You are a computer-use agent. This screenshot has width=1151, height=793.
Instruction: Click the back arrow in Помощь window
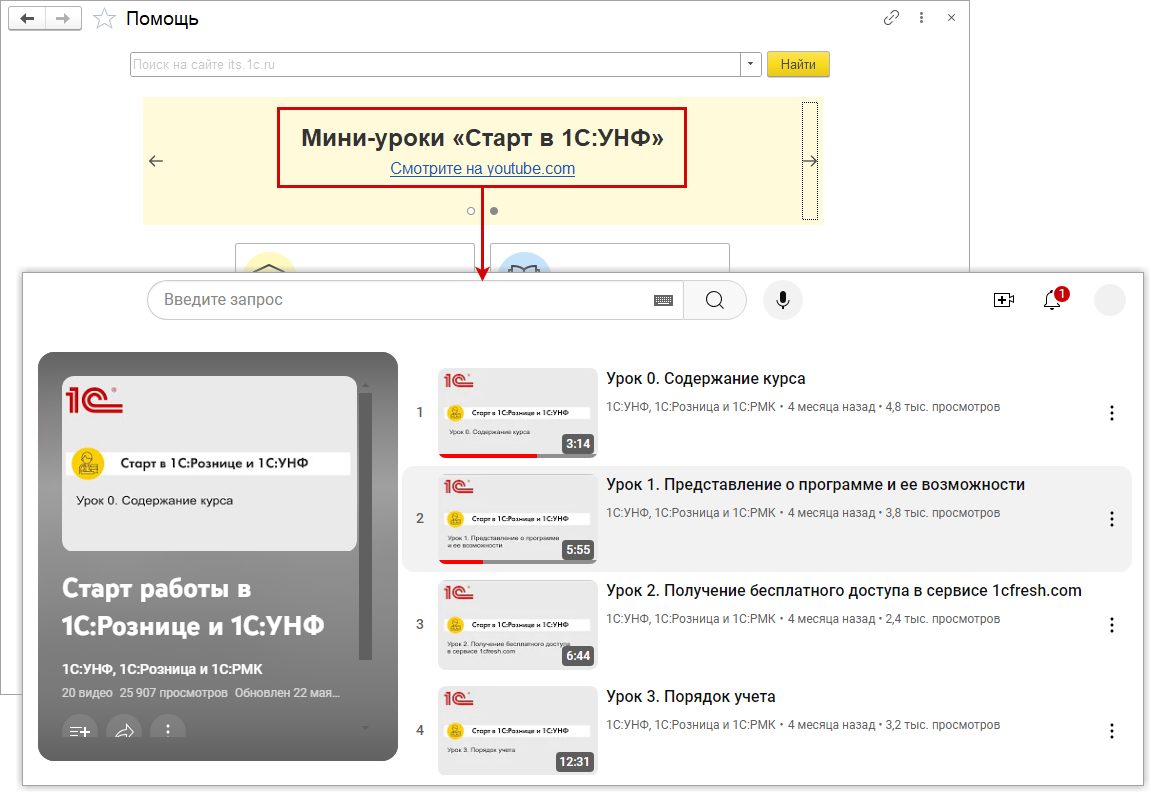tap(27, 18)
